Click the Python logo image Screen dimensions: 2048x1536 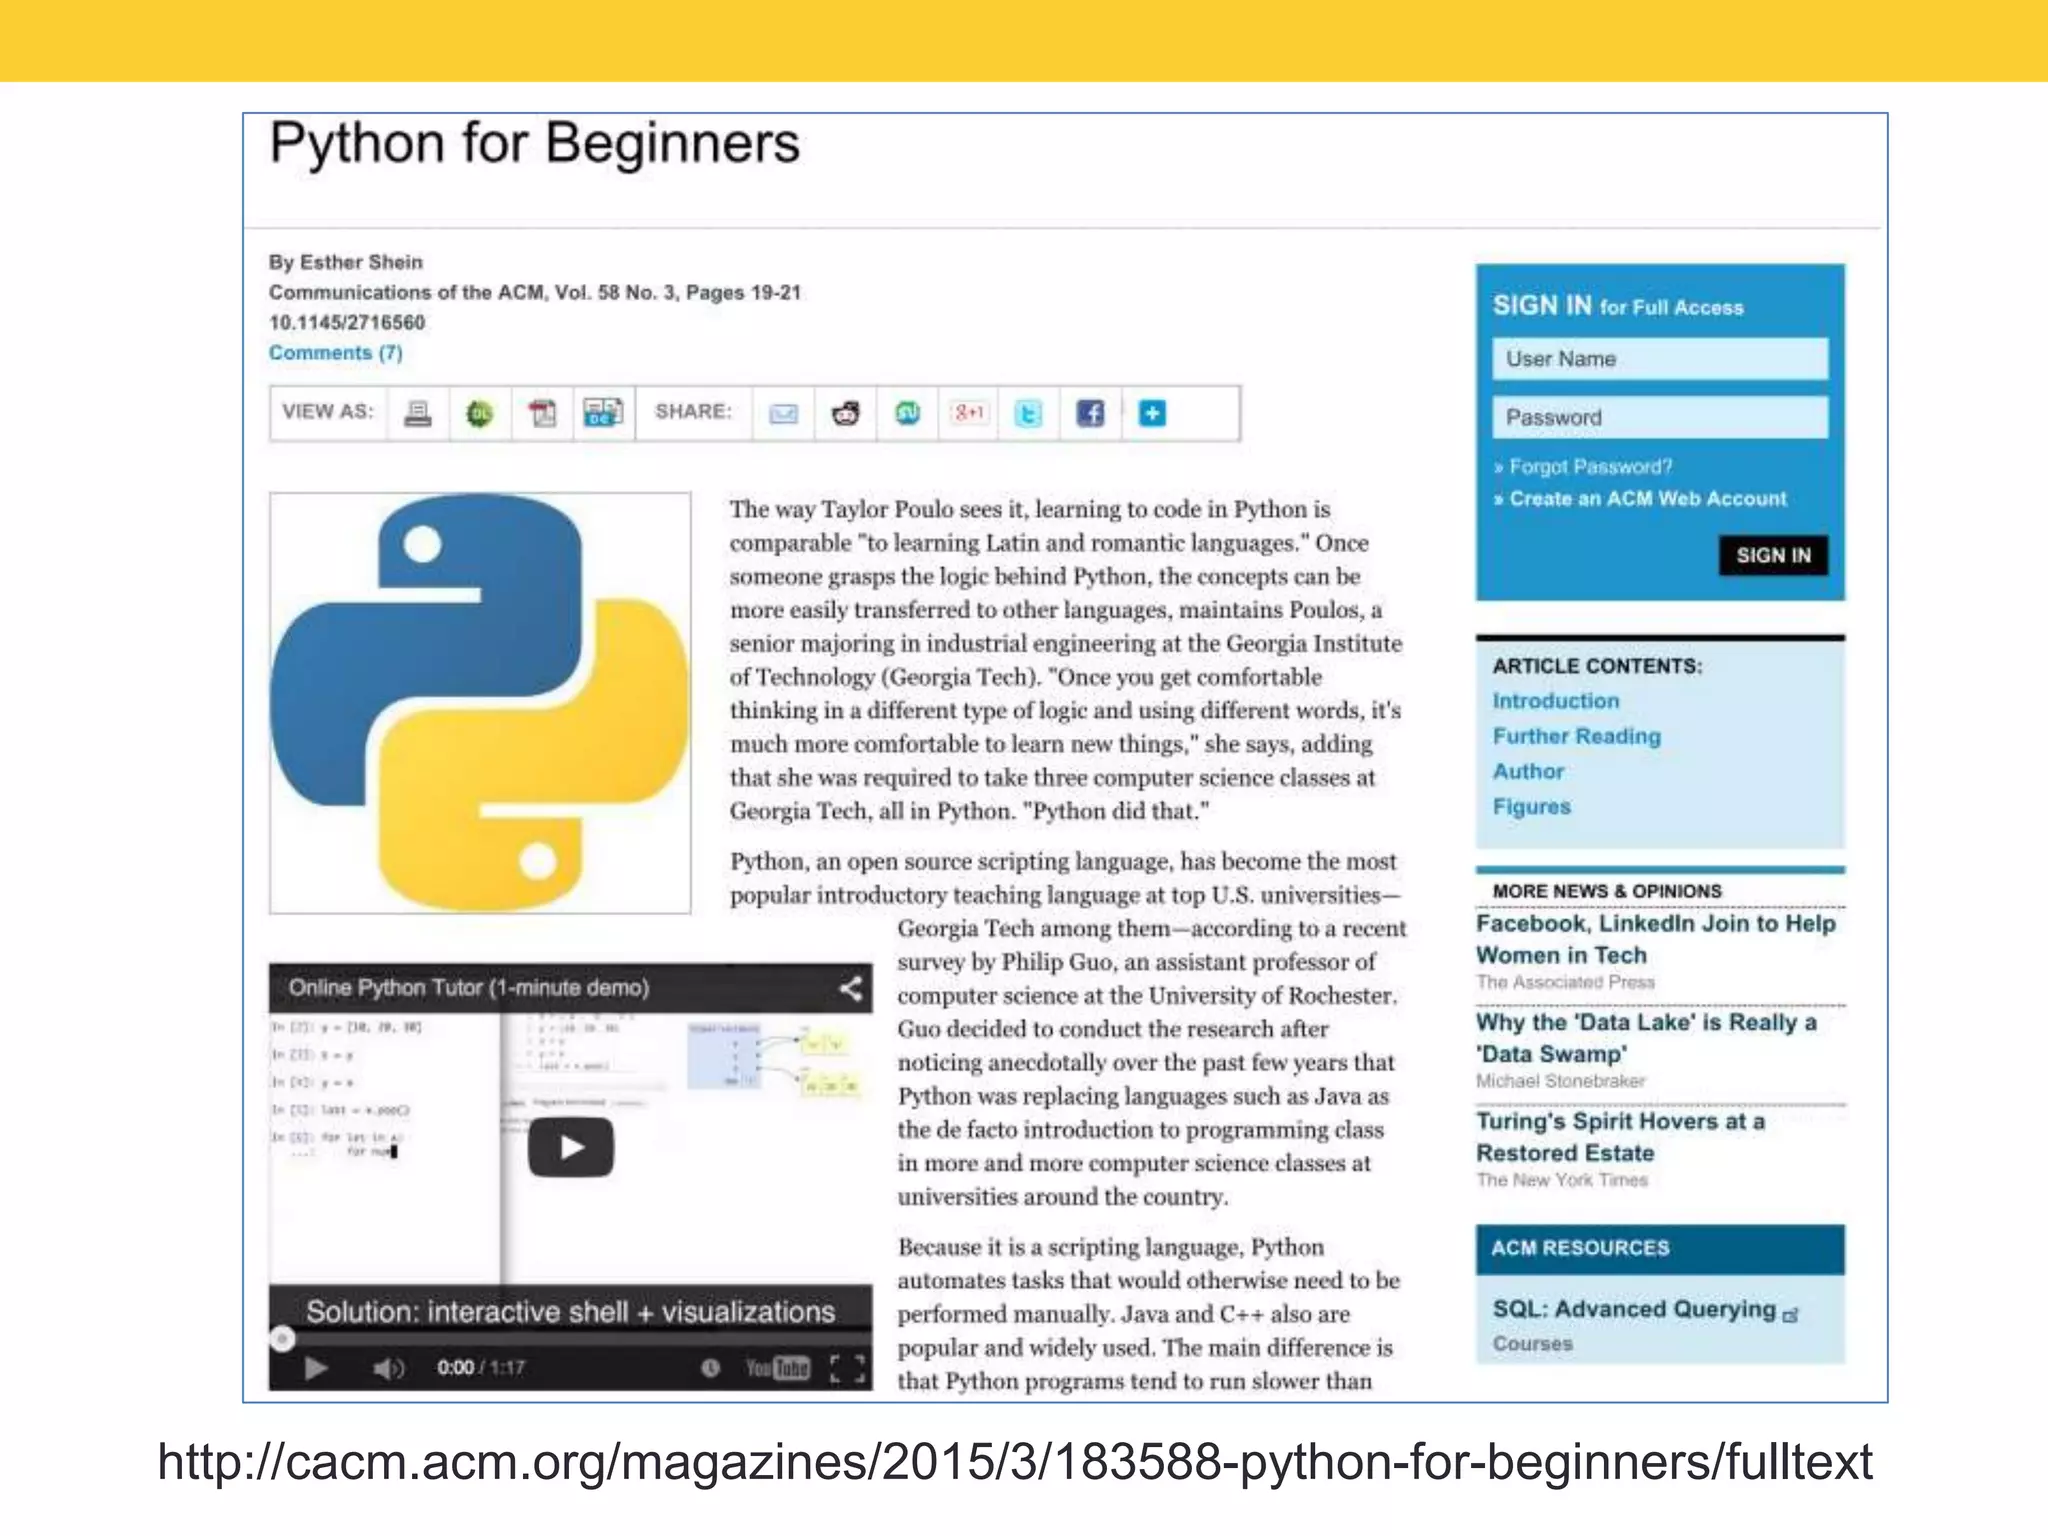coord(480,703)
